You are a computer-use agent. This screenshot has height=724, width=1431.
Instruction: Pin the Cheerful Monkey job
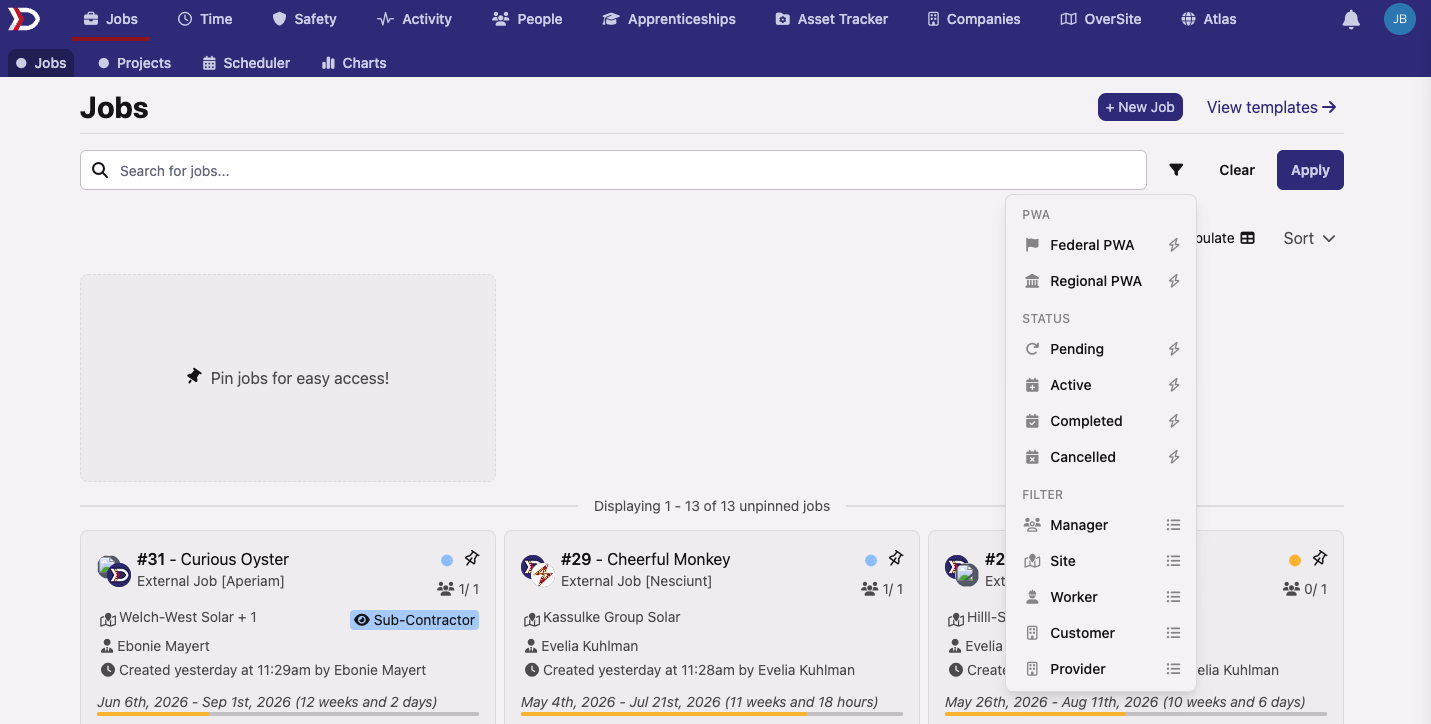pyautogui.click(x=896, y=558)
